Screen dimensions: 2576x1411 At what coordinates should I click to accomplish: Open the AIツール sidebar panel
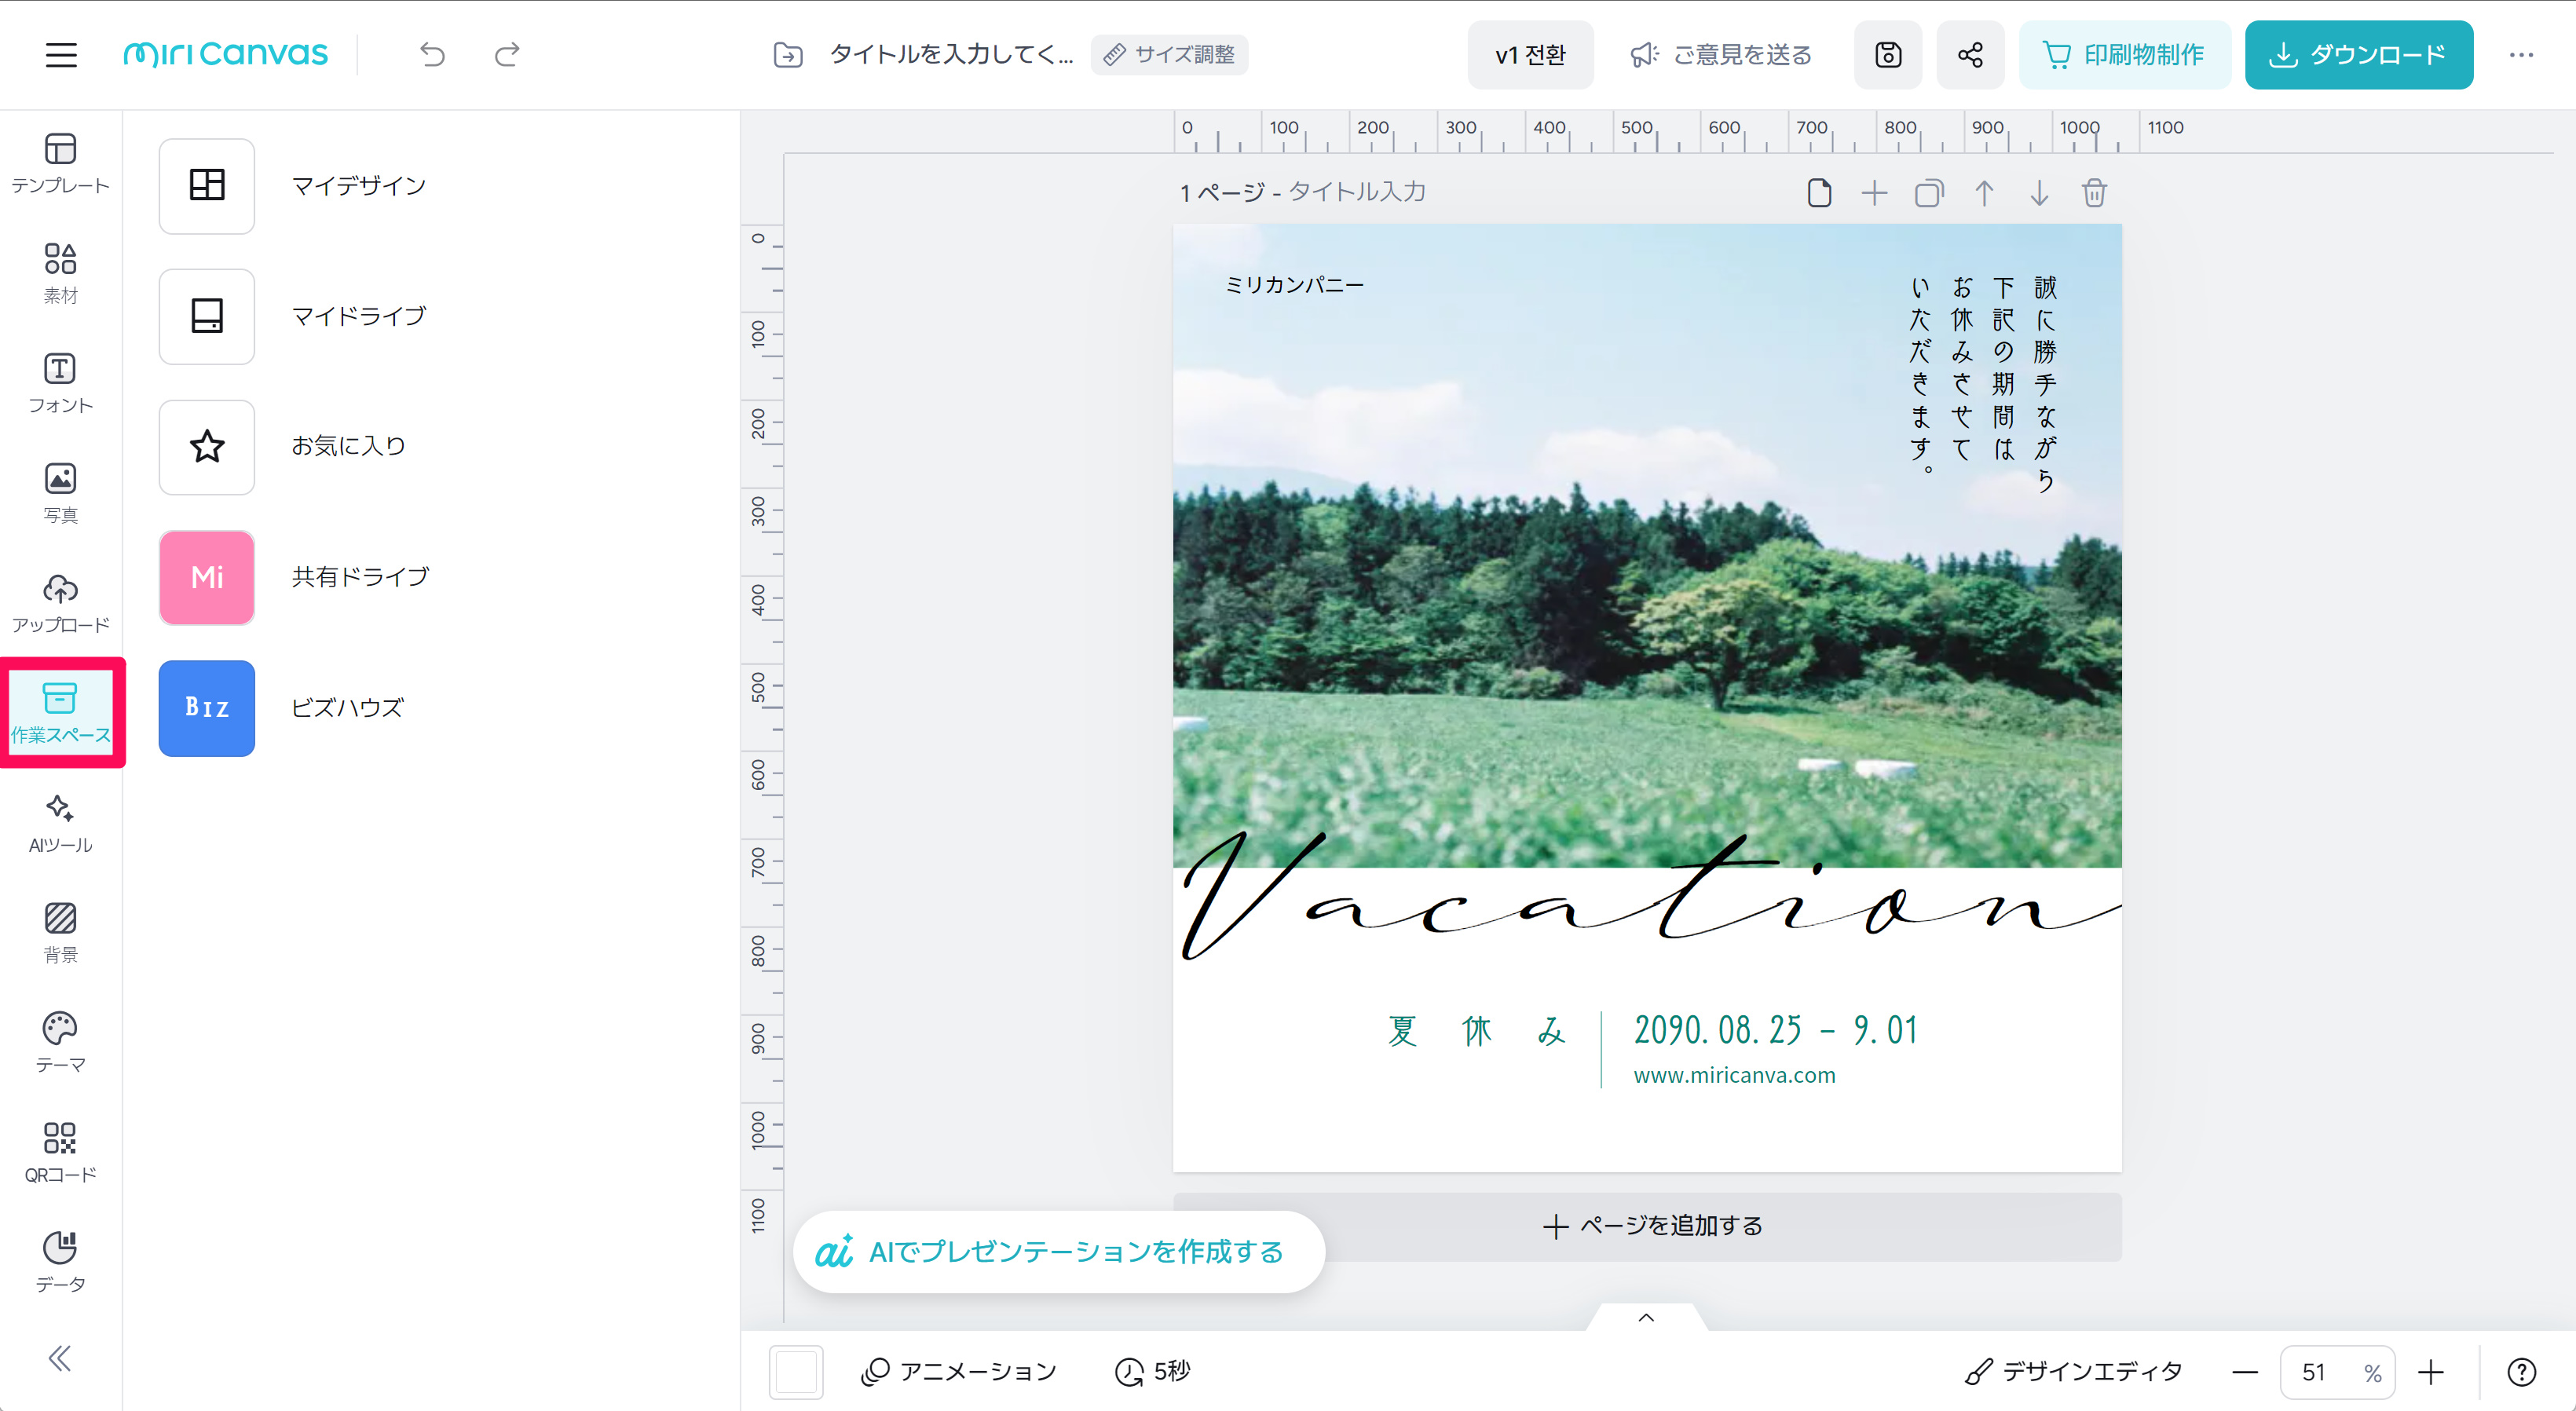60,823
